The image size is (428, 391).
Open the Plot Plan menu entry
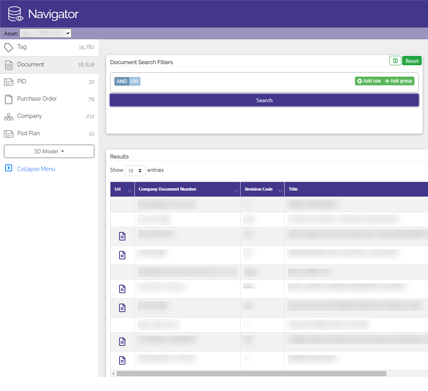[49, 134]
